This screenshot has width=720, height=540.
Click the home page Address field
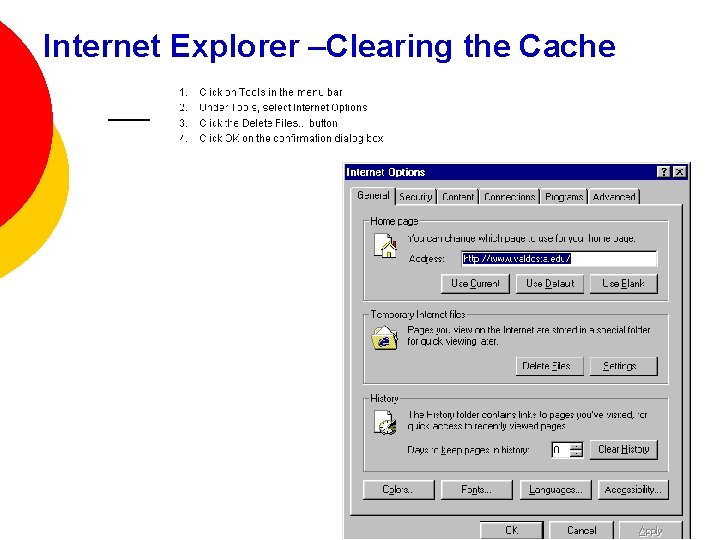coord(559,259)
